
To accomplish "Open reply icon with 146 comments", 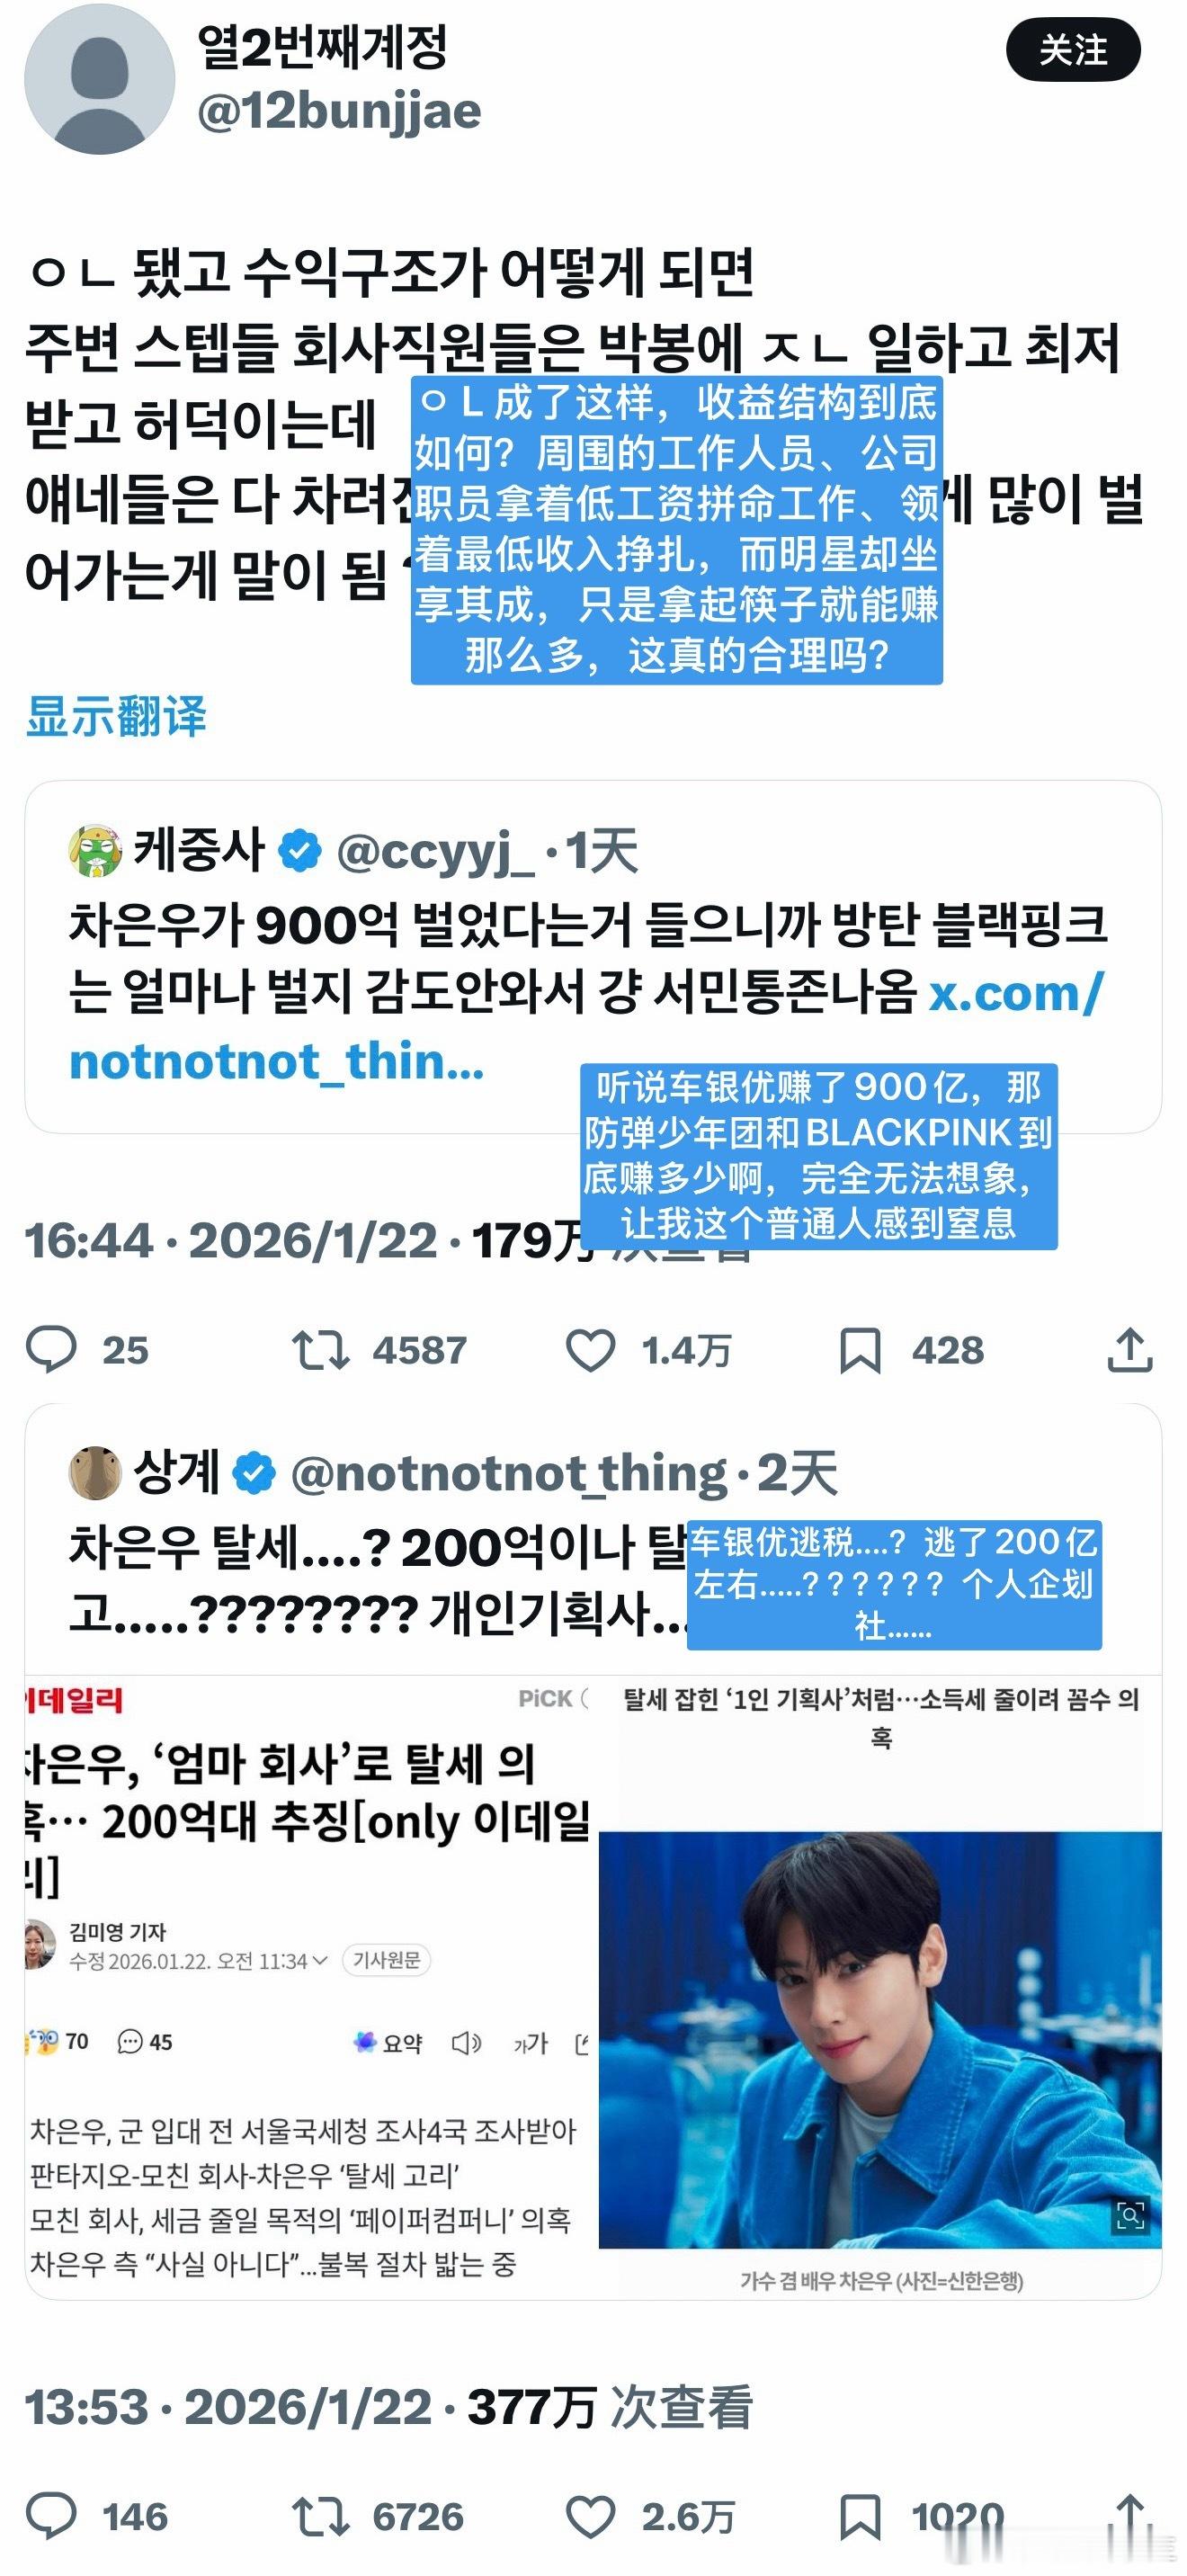I will (51, 2515).
